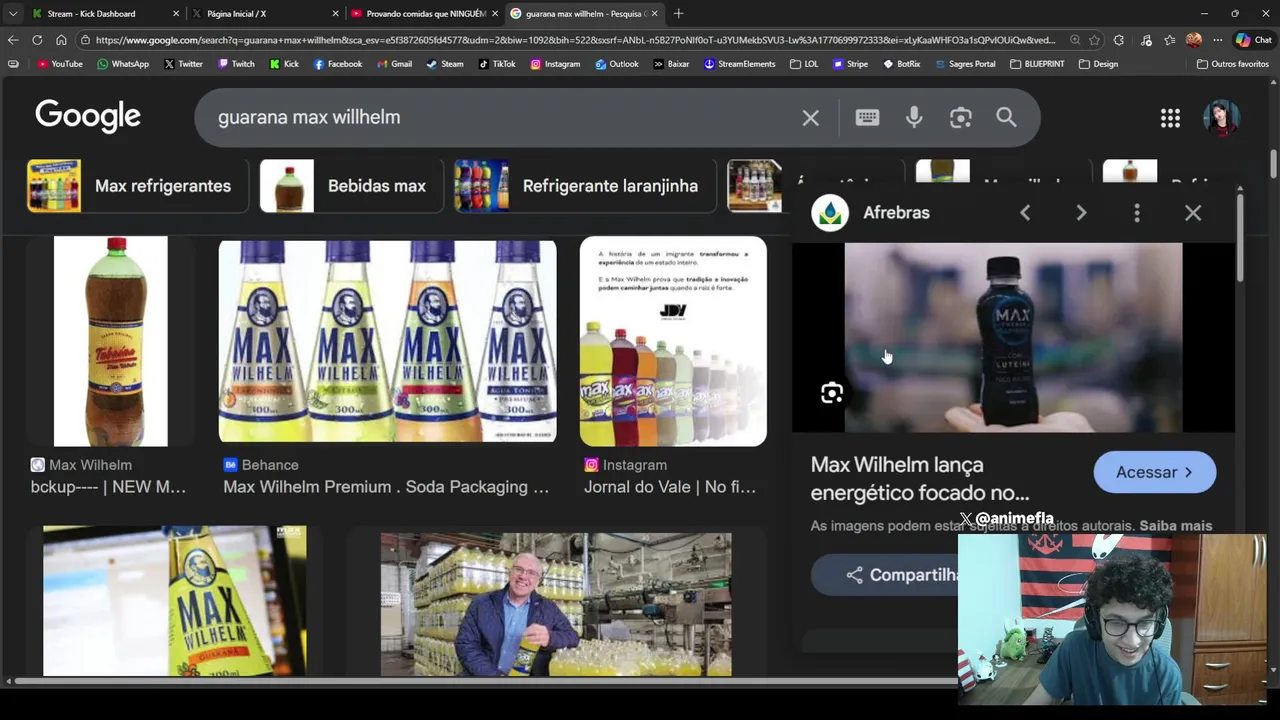Open the Design bookmarks folder
The height and width of the screenshot is (720, 1280).
pos(1098,64)
